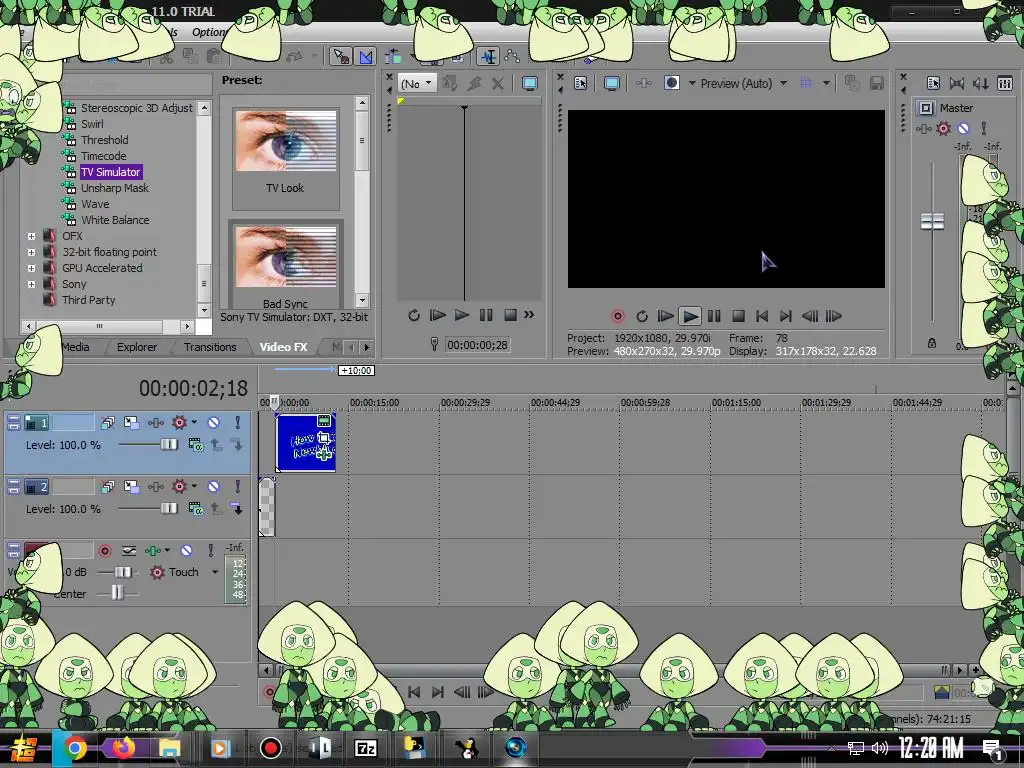Click Record in the preview transport
This screenshot has width=1024, height=768.
617,317
